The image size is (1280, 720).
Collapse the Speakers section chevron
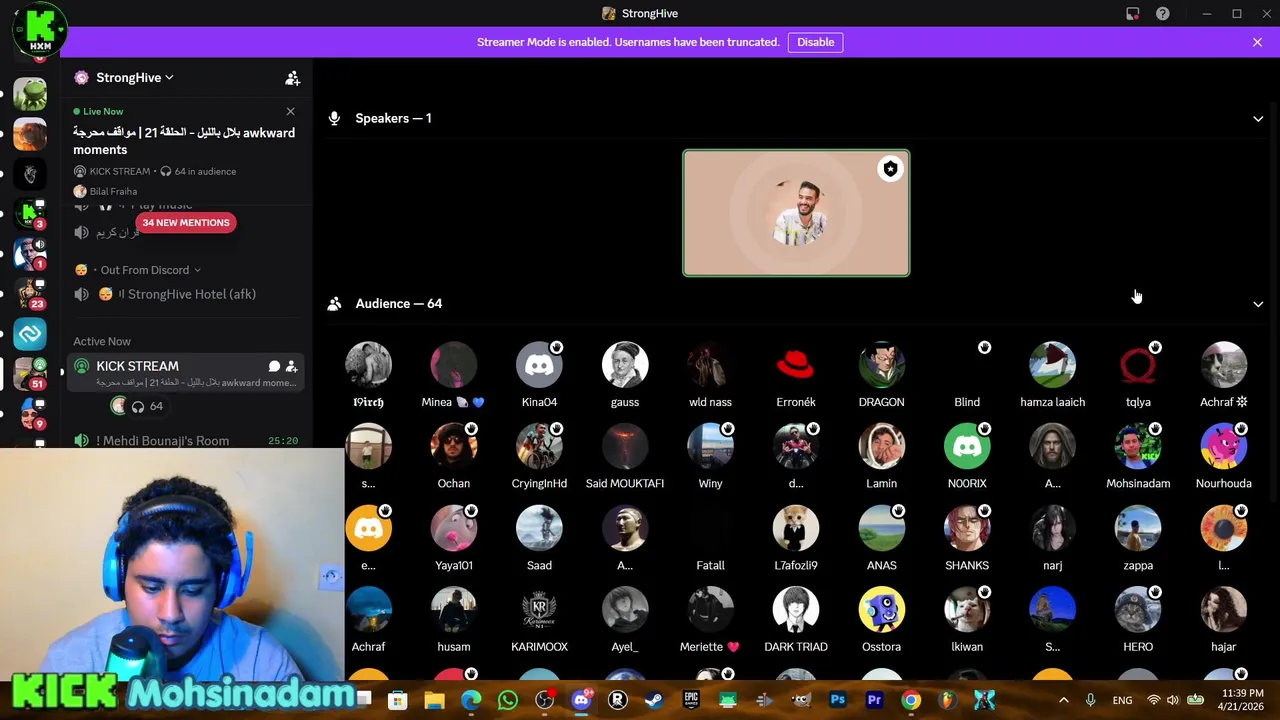click(1258, 119)
